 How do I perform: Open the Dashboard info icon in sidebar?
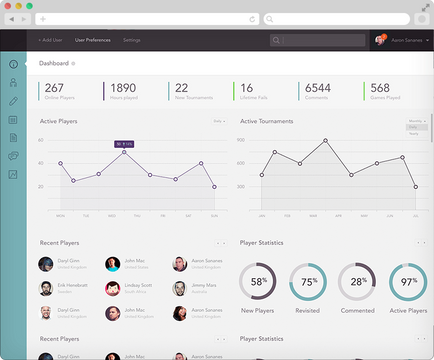13,64
